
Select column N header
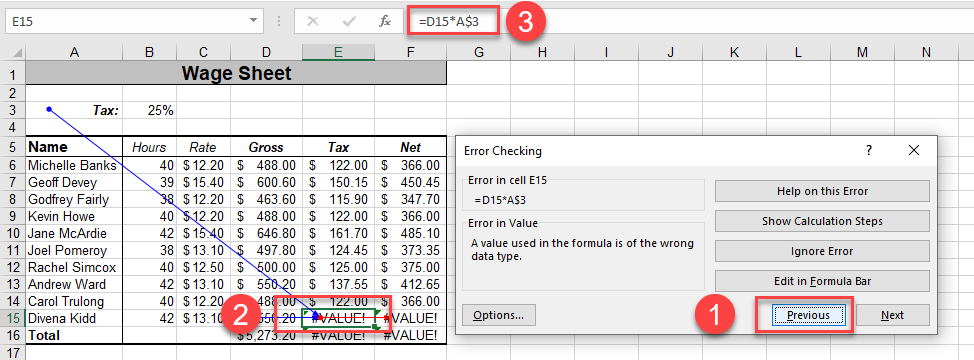click(927, 53)
